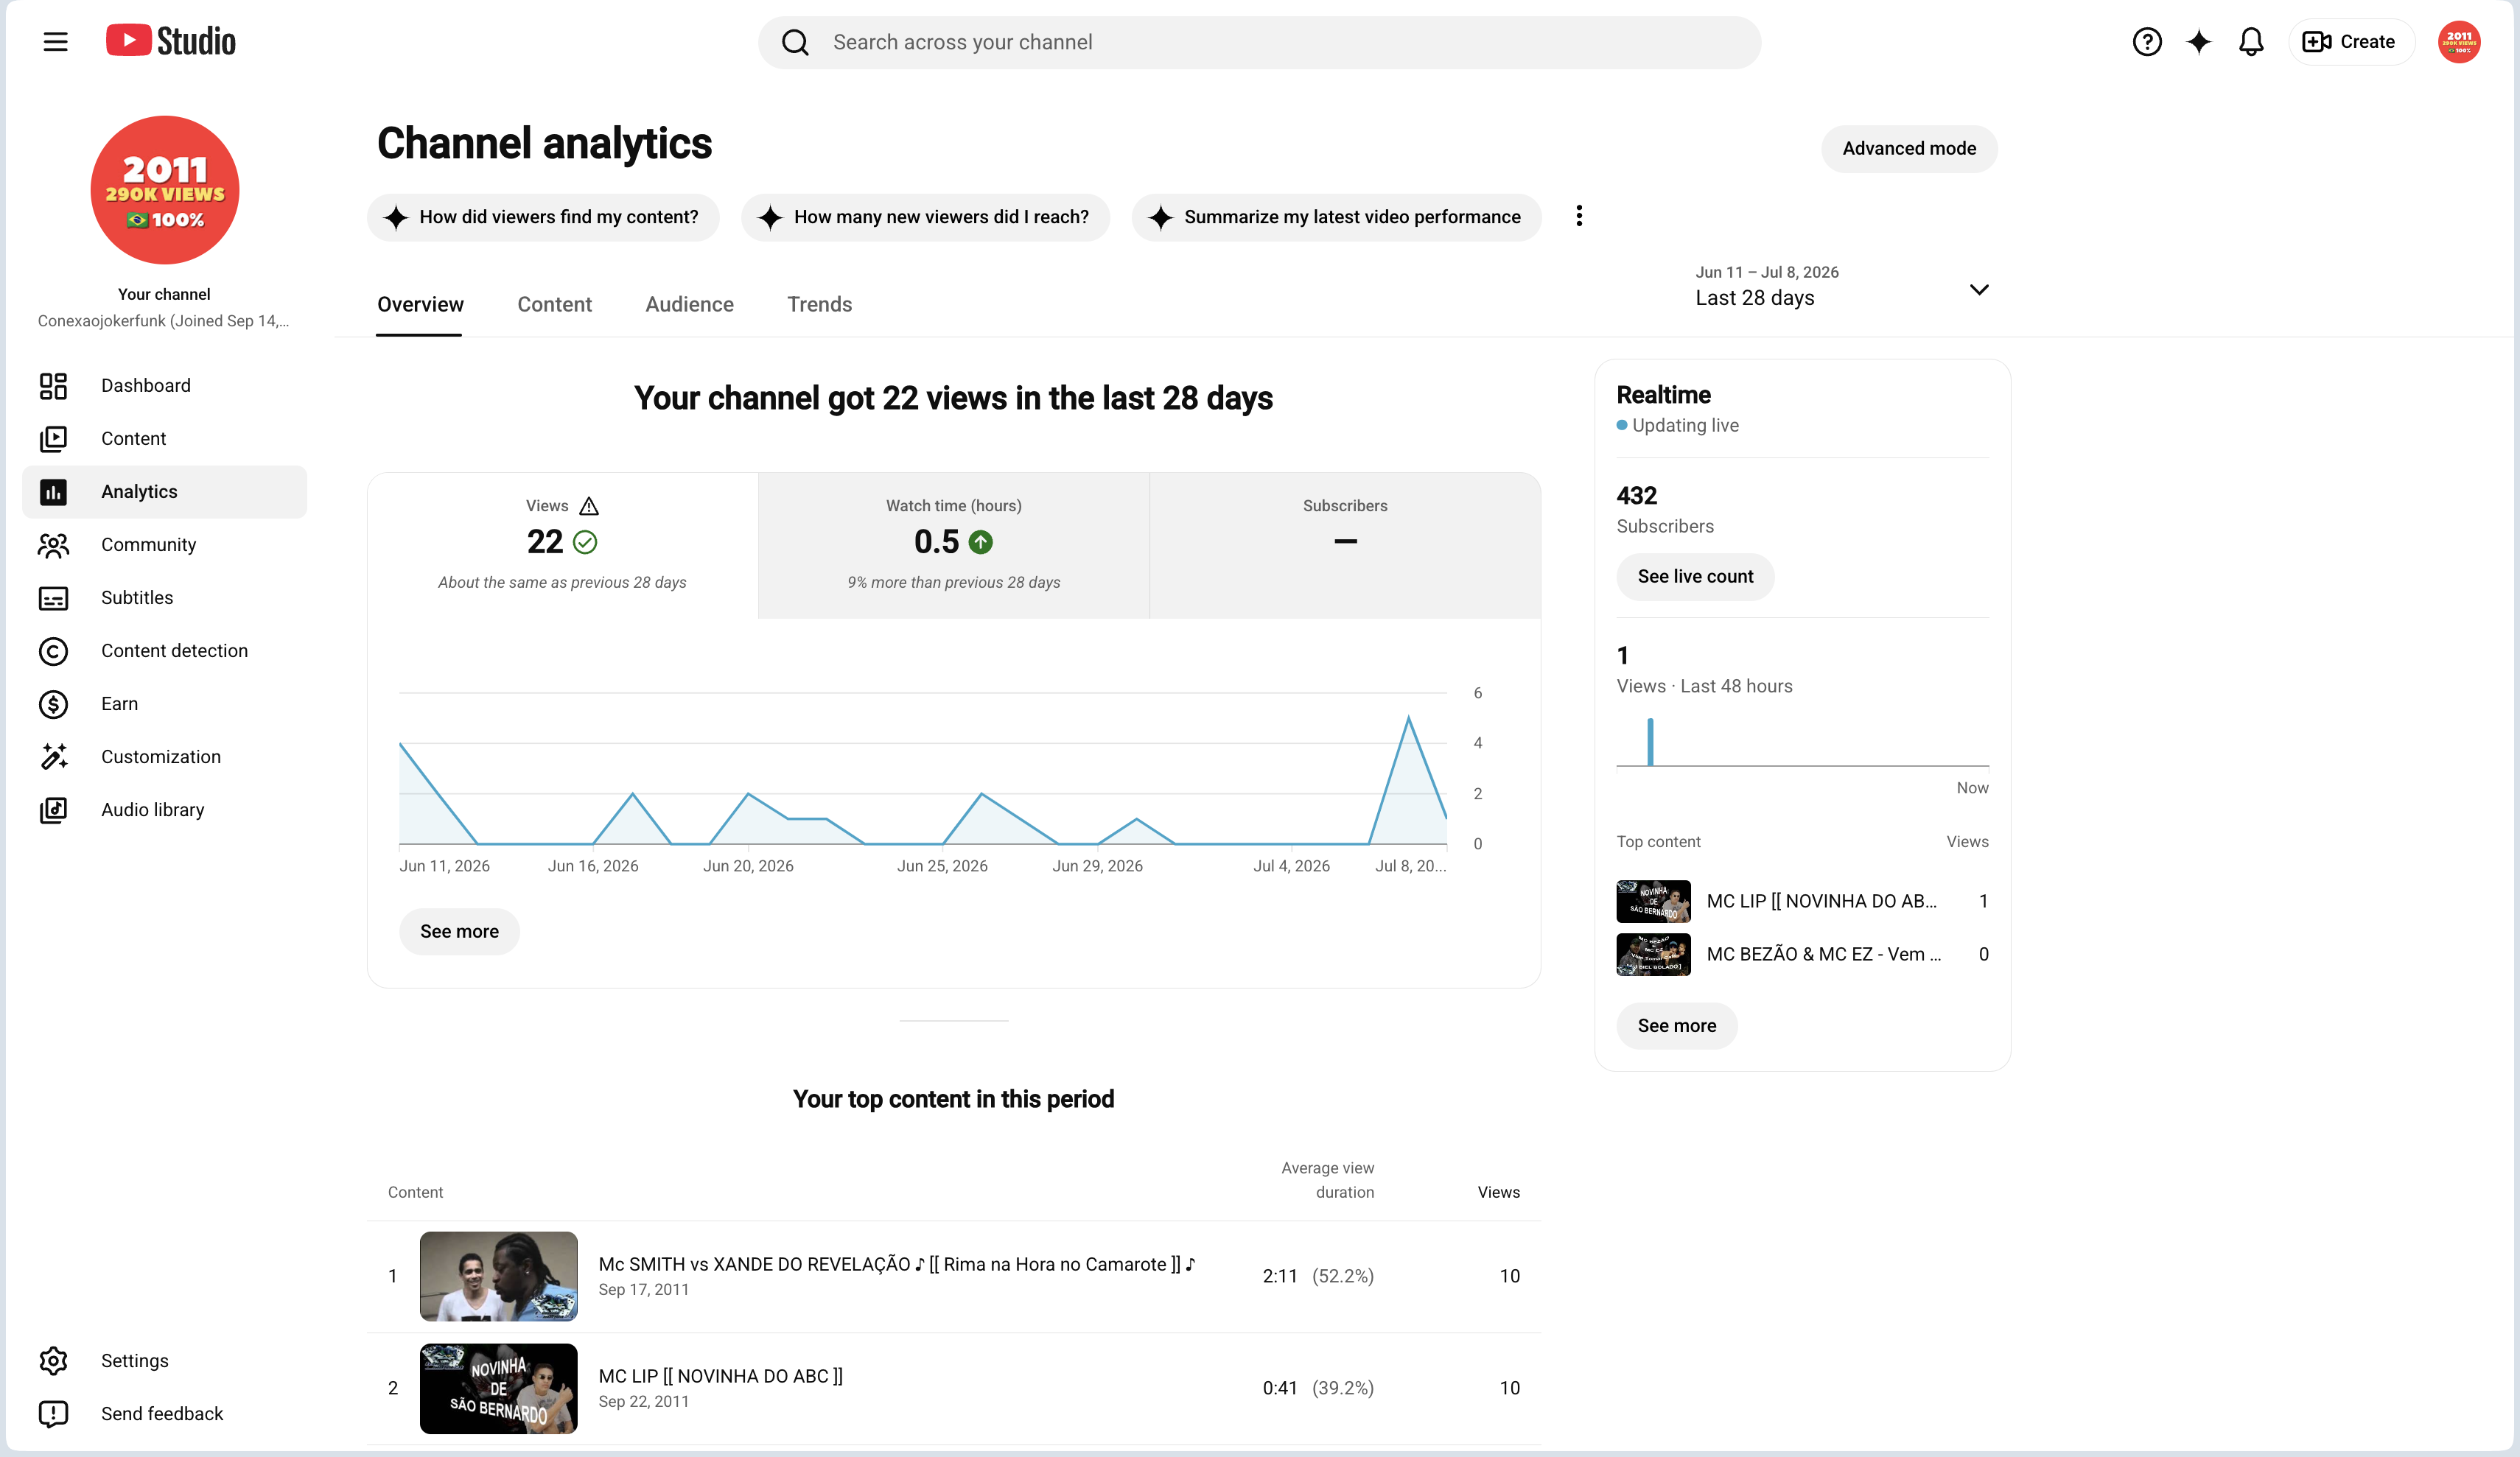Open the hamburger navigation menu
This screenshot has width=2520, height=1457.
55,41
